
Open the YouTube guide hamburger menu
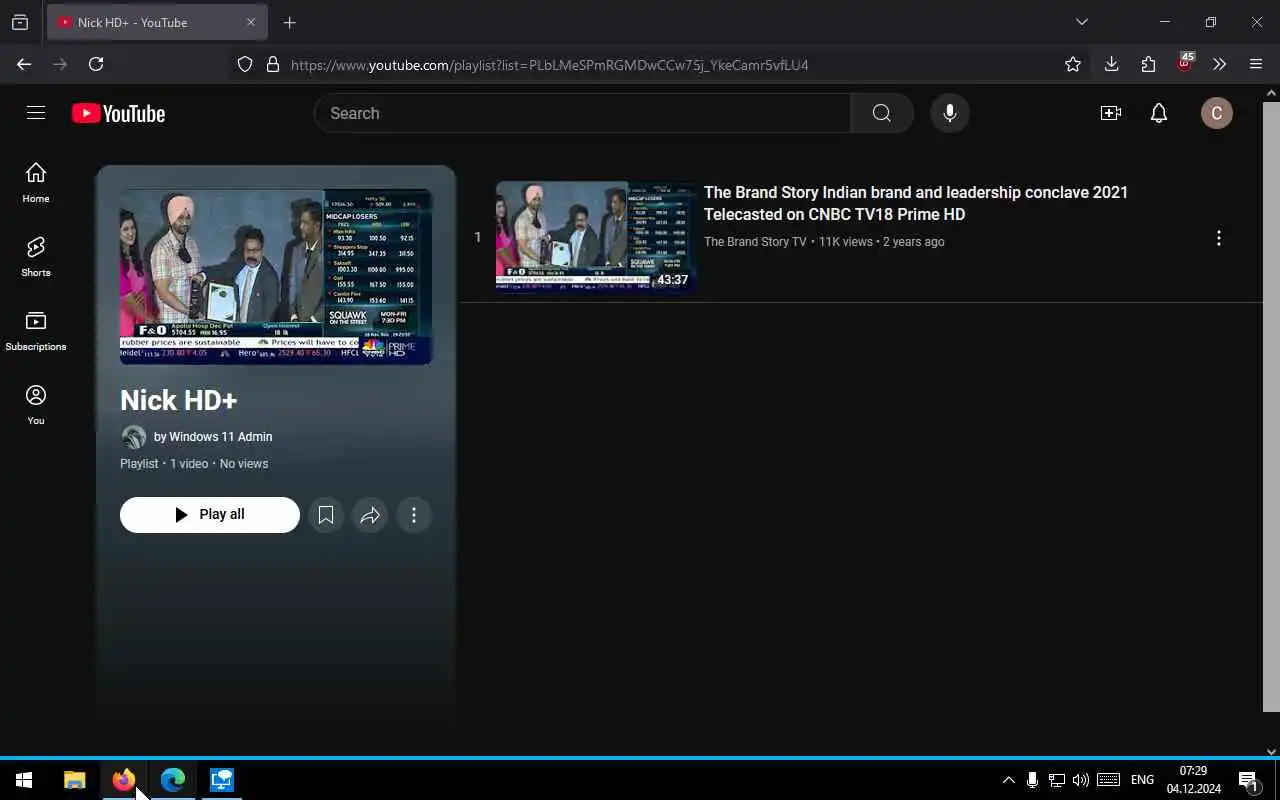(x=36, y=113)
